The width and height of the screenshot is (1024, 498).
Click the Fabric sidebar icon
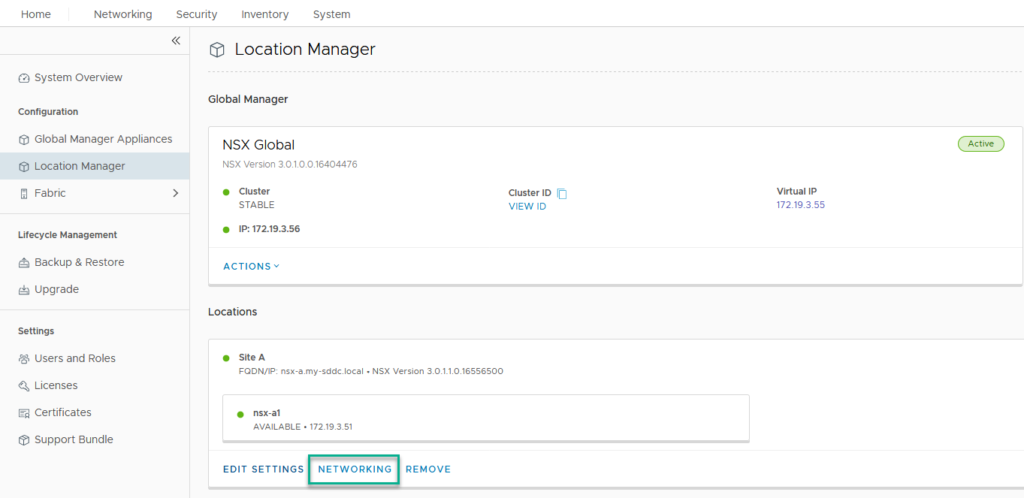coord(24,194)
